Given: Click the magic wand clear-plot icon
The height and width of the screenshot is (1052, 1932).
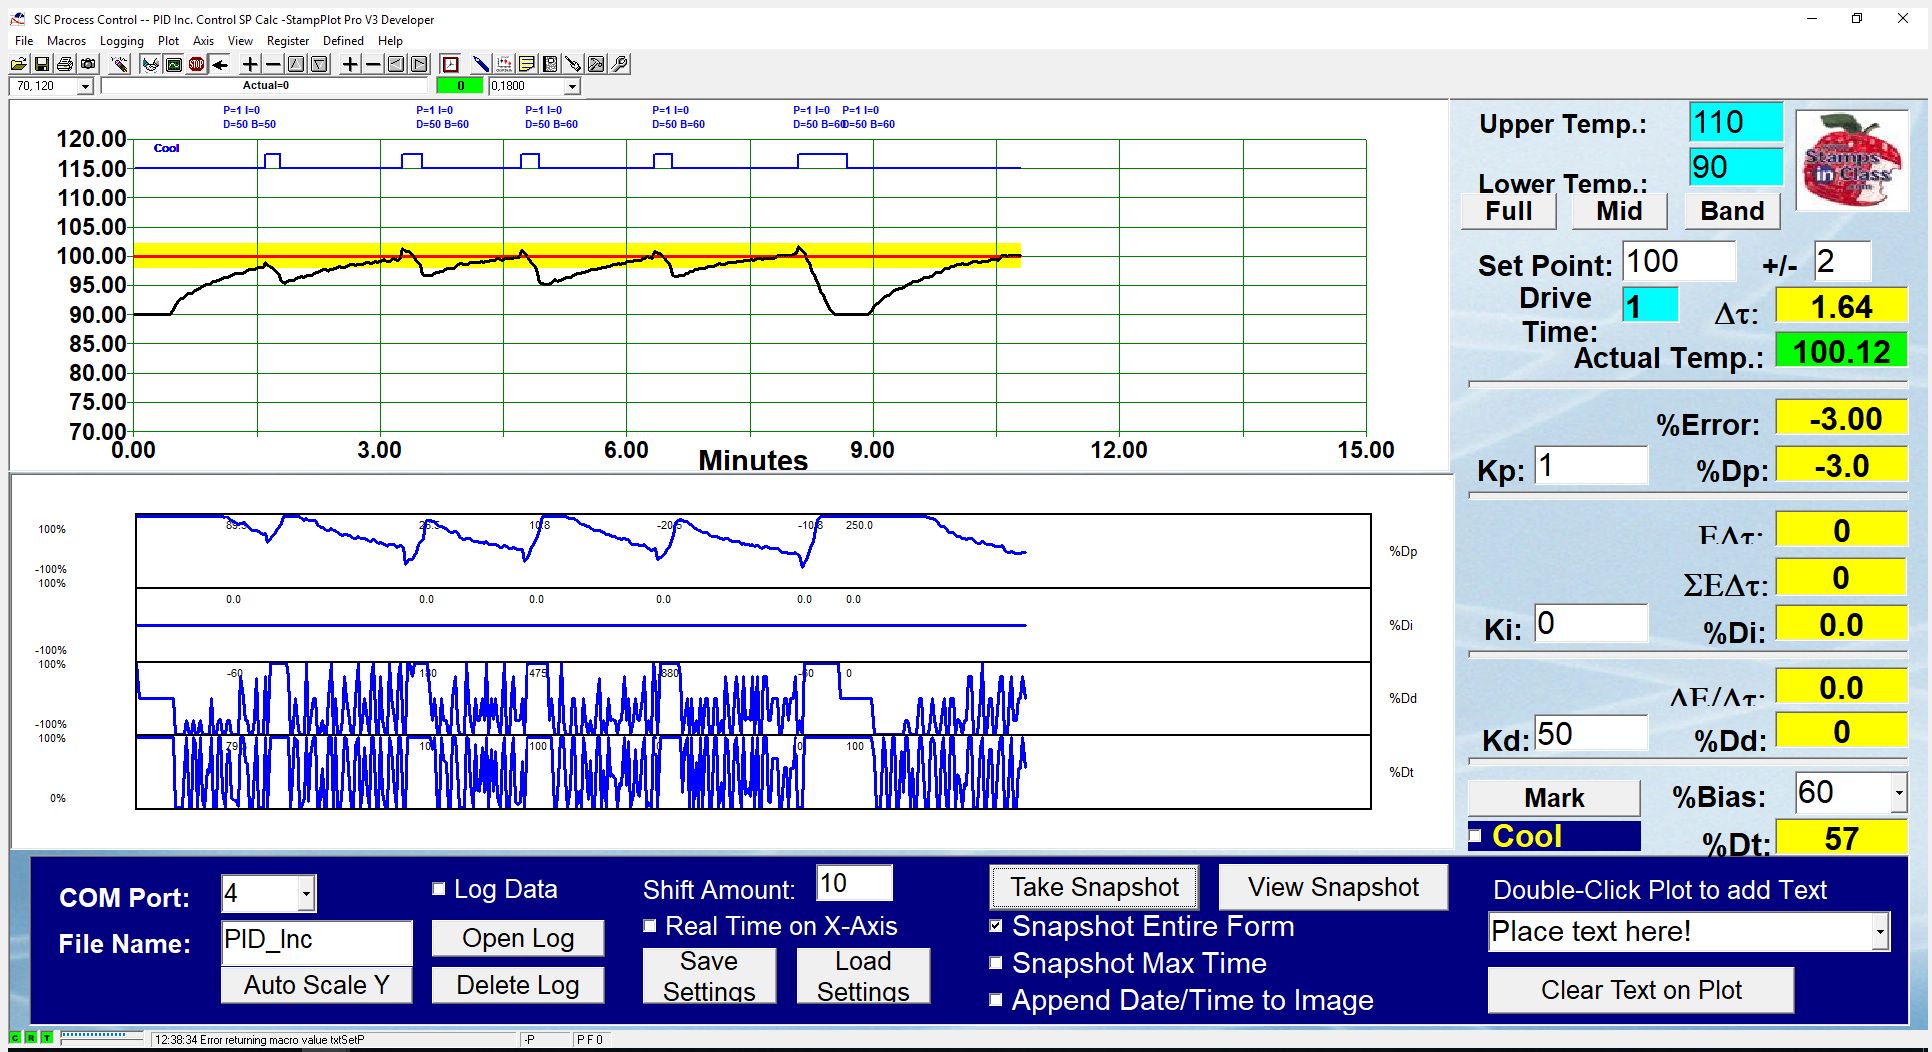Looking at the screenshot, I should 120,64.
